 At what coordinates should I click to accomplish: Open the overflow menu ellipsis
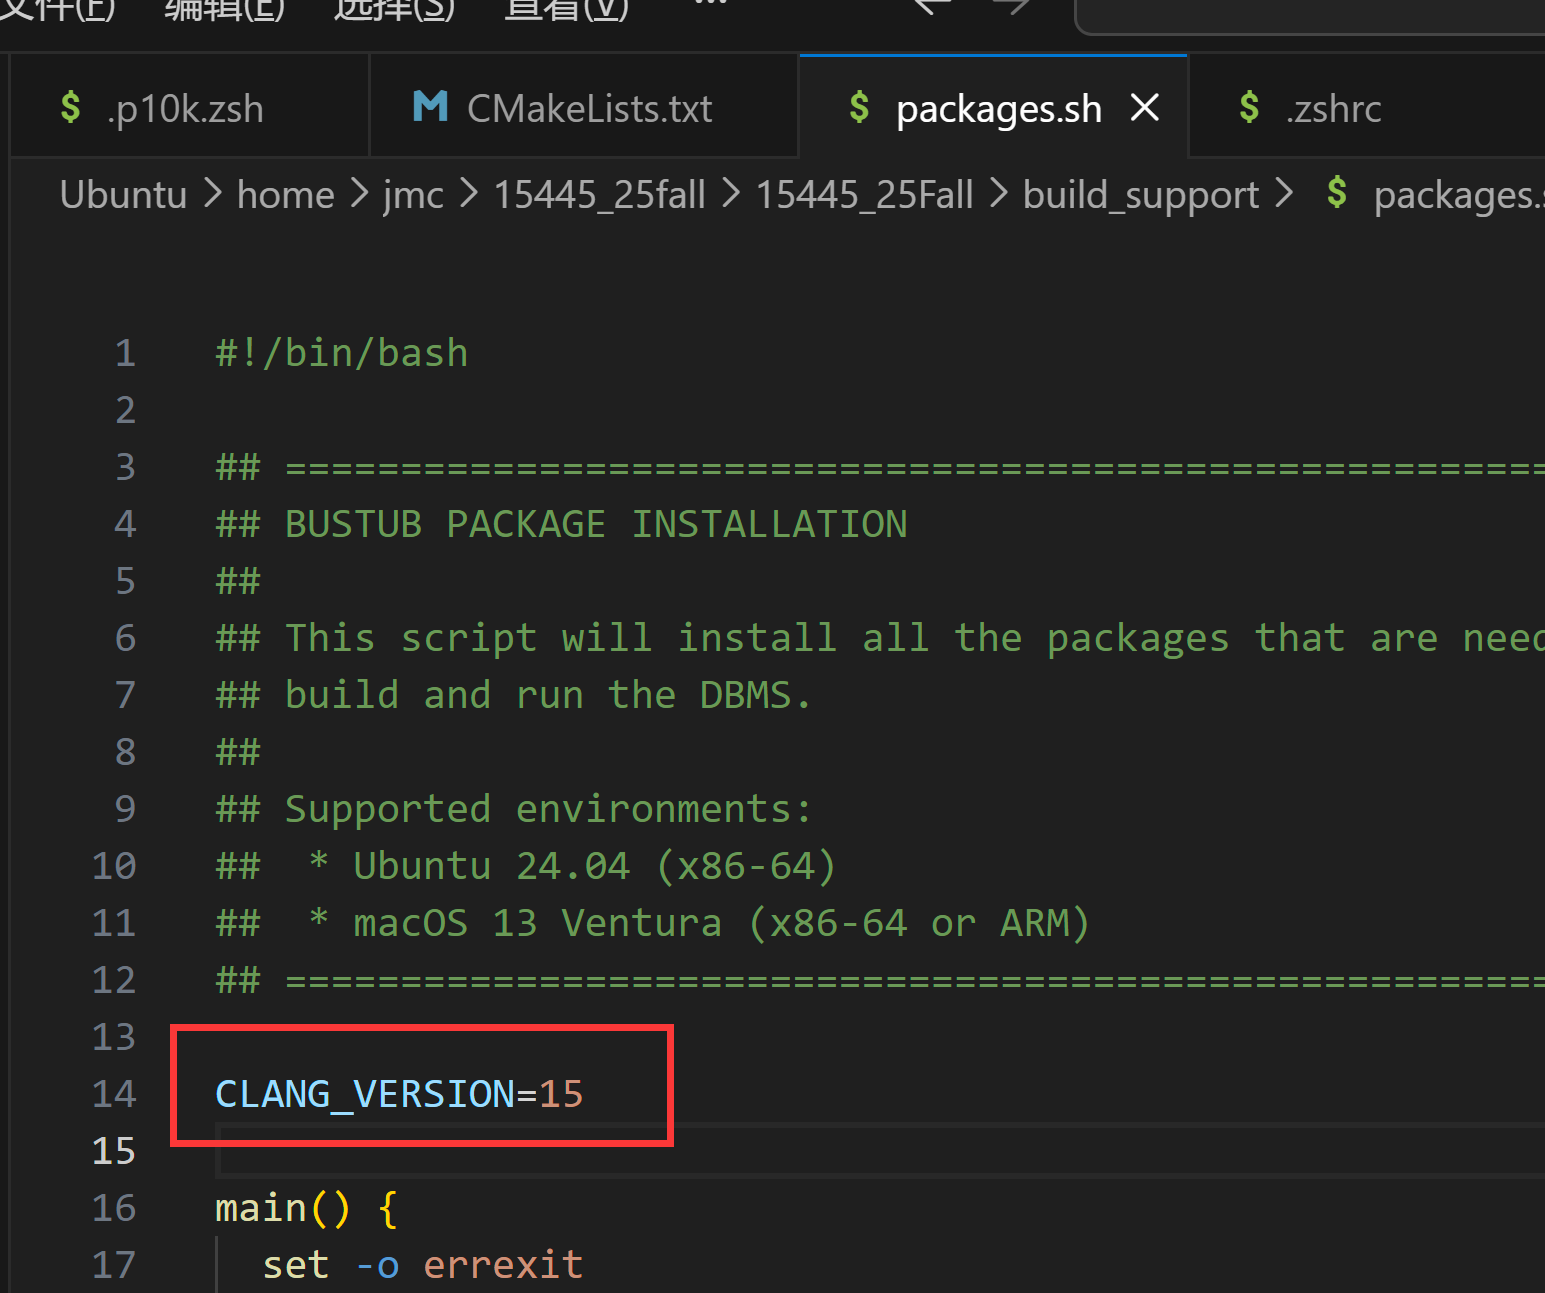(711, 5)
